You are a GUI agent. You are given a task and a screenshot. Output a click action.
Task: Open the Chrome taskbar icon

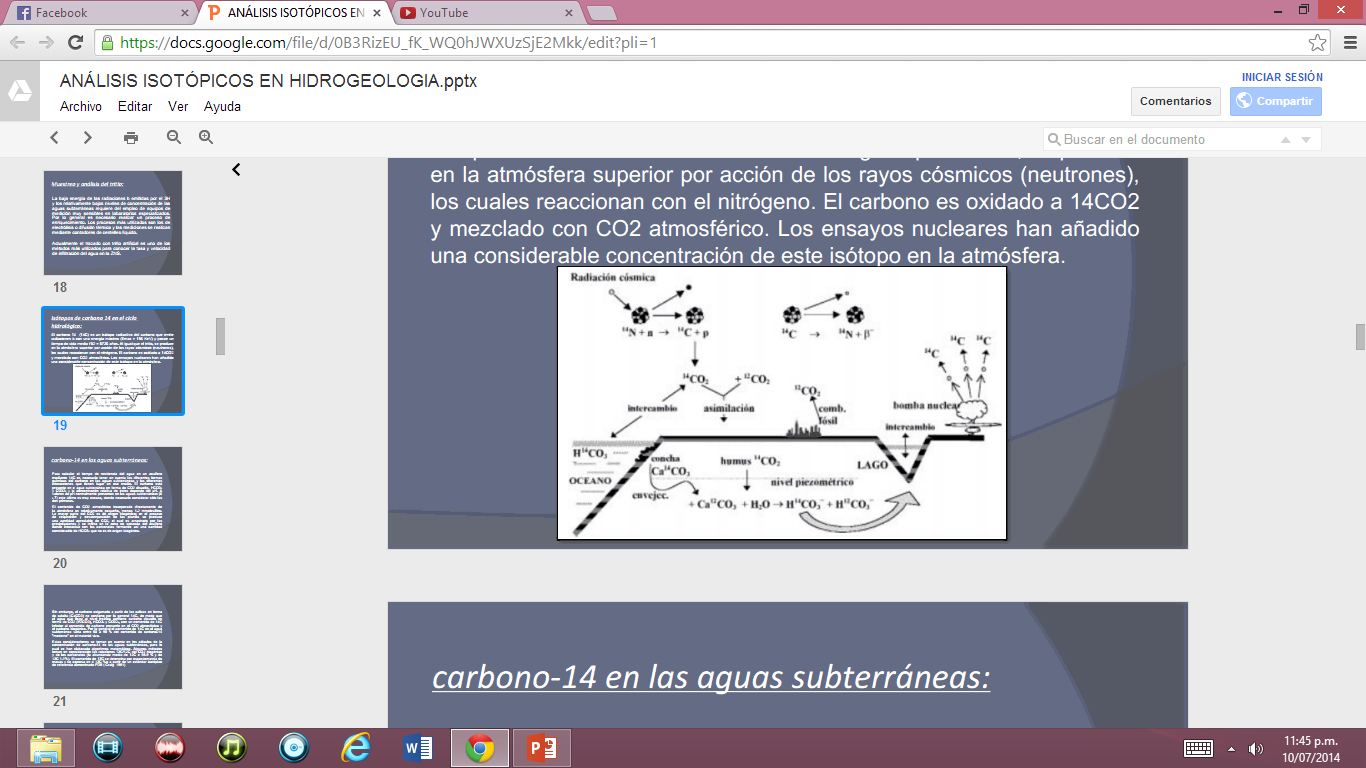[480, 748]
